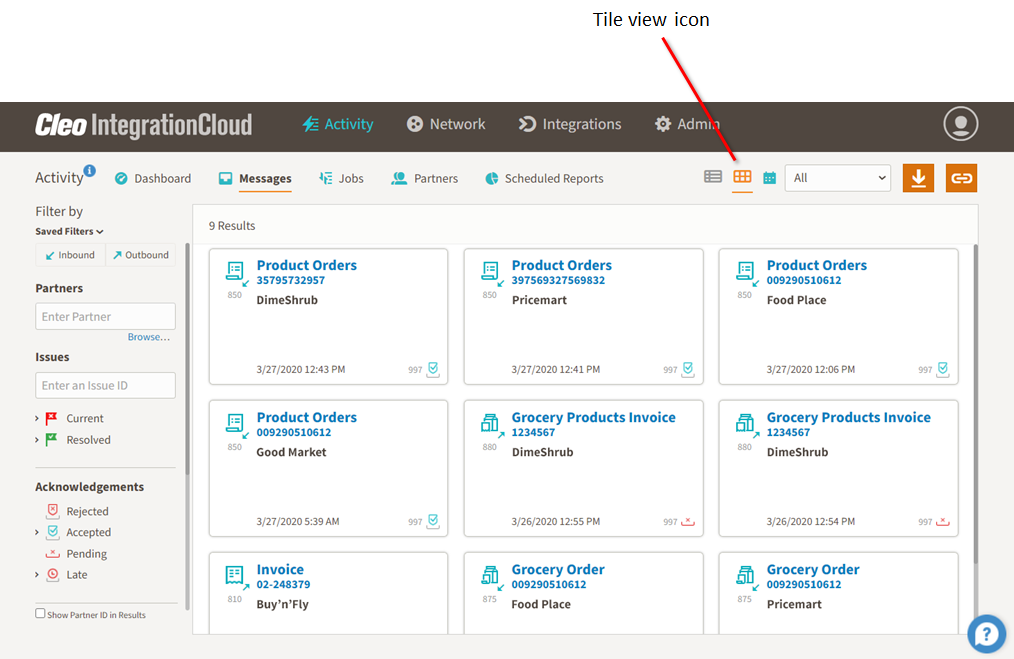Toggle the Outbound filter
This screenshot has width=1014, height=659.
[x=140, y=255]
